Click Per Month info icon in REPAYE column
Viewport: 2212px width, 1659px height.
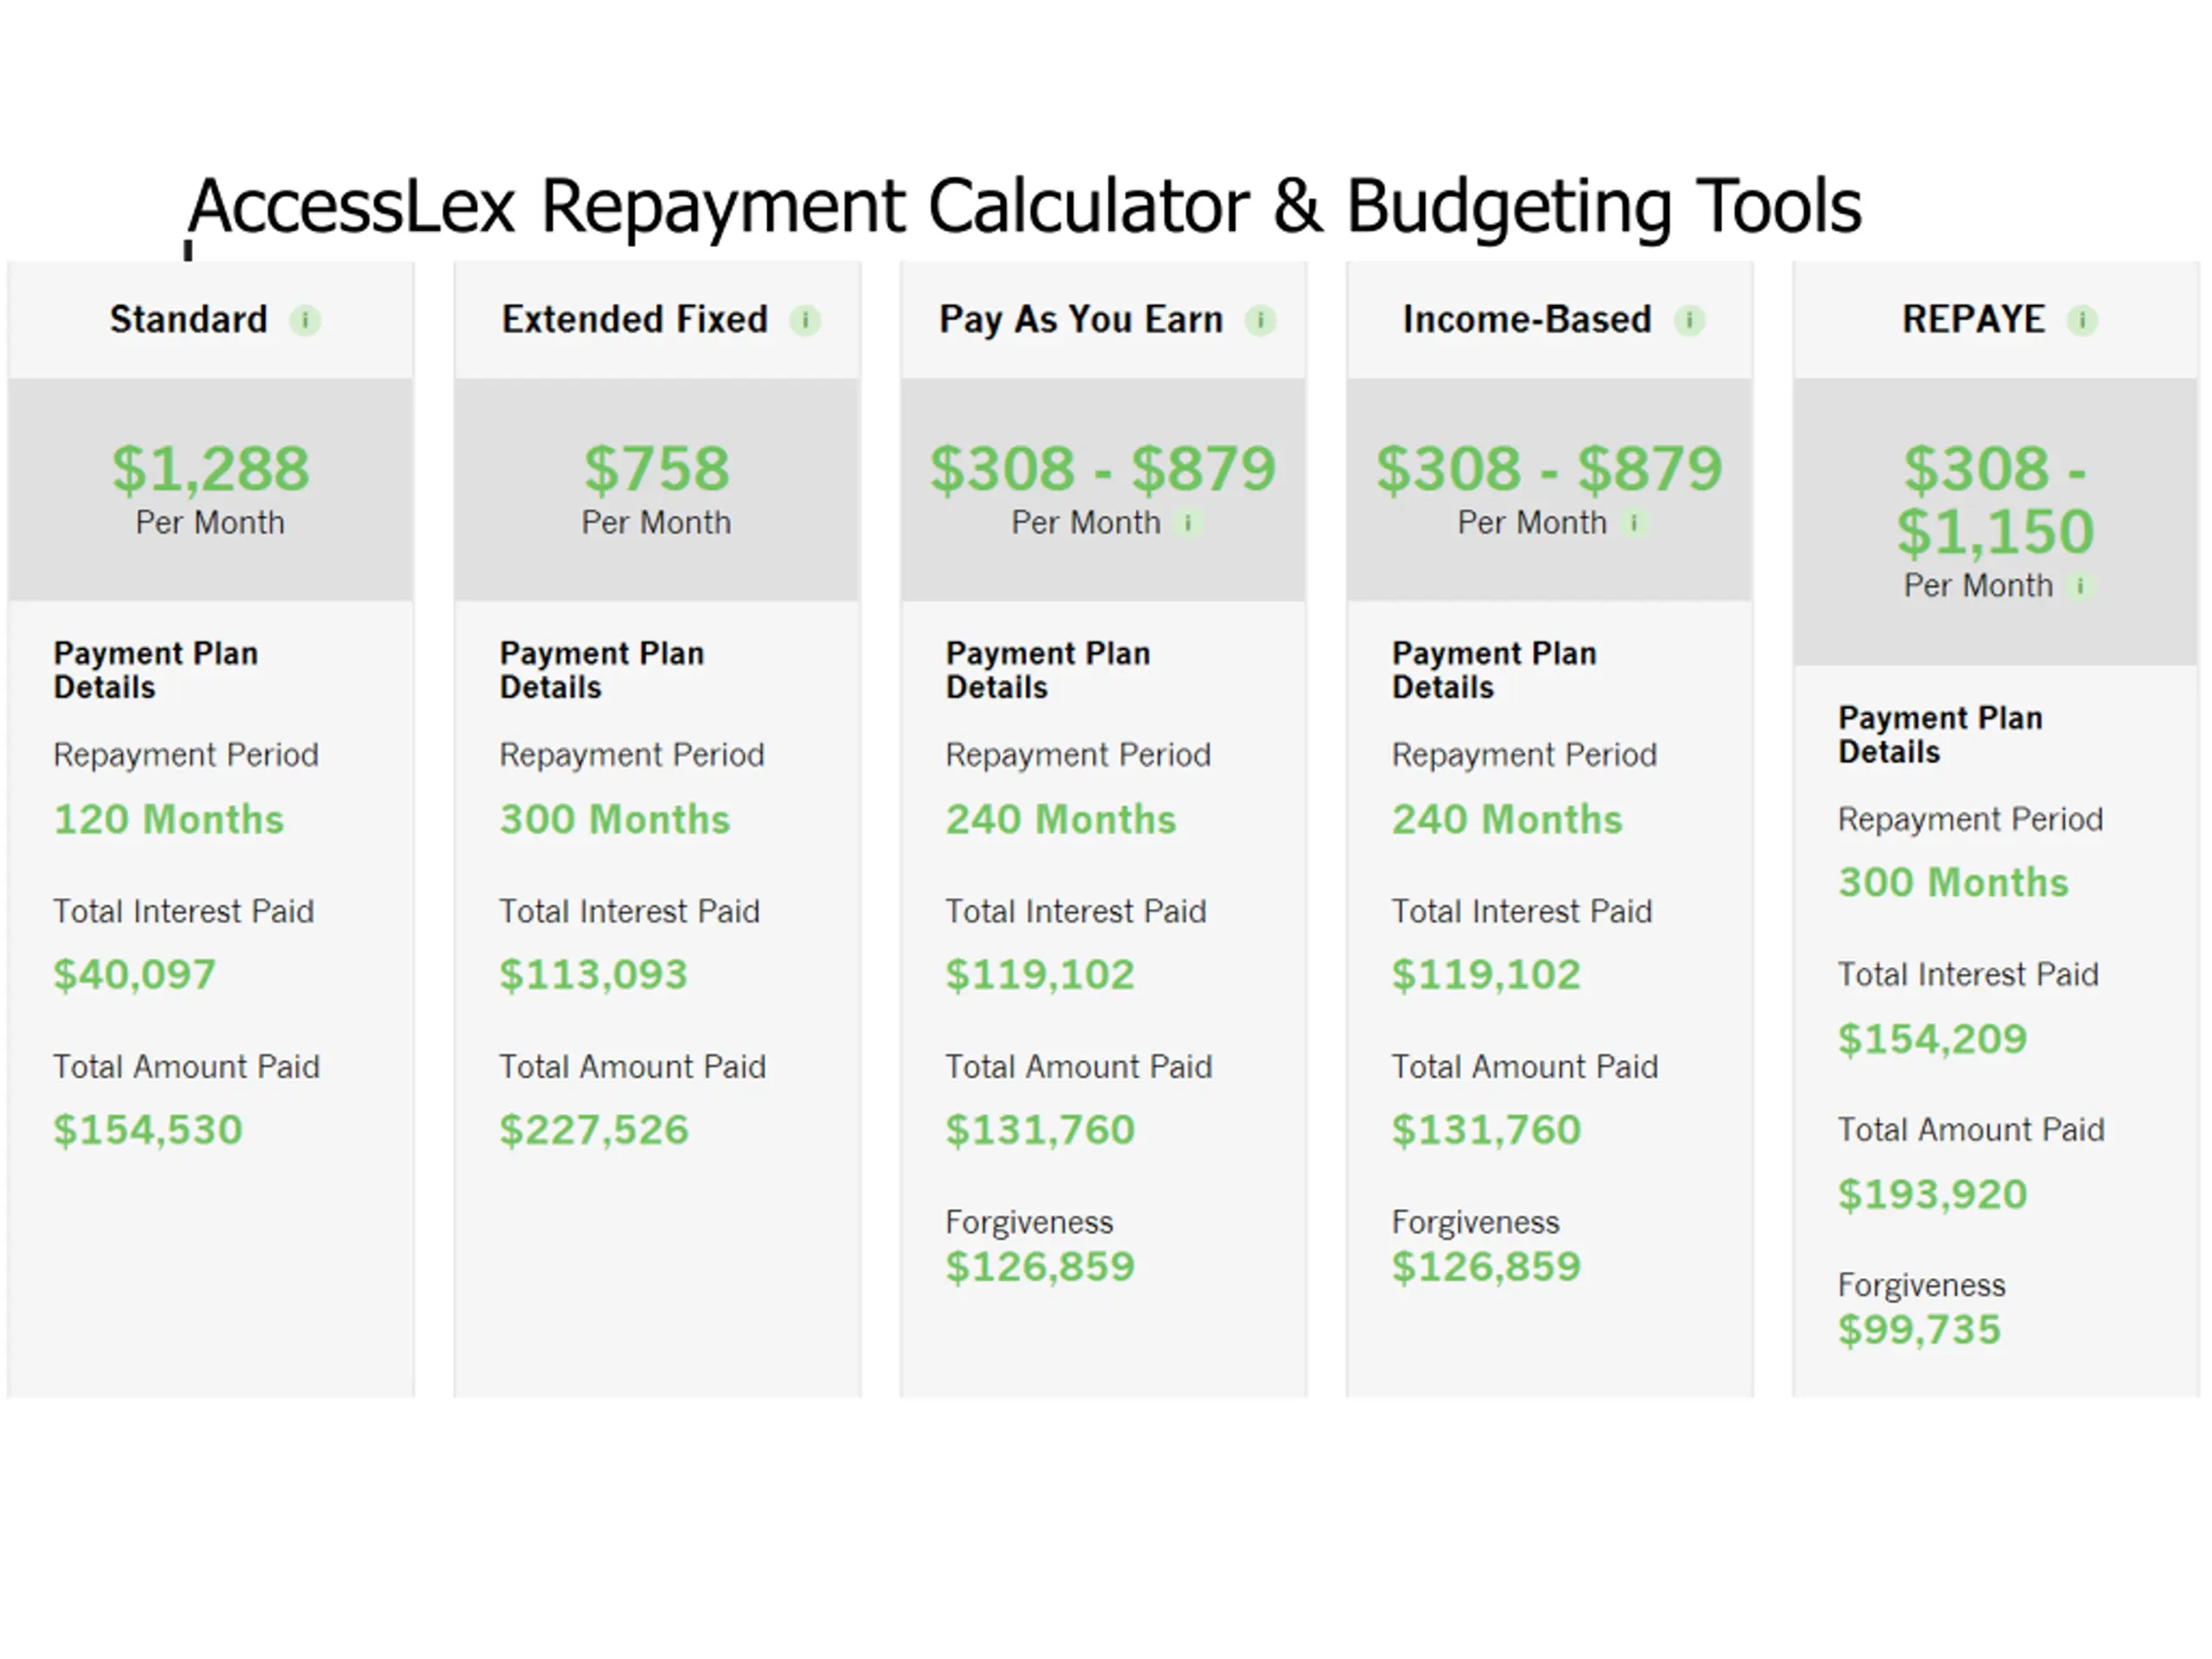(x=2080, y=586)
